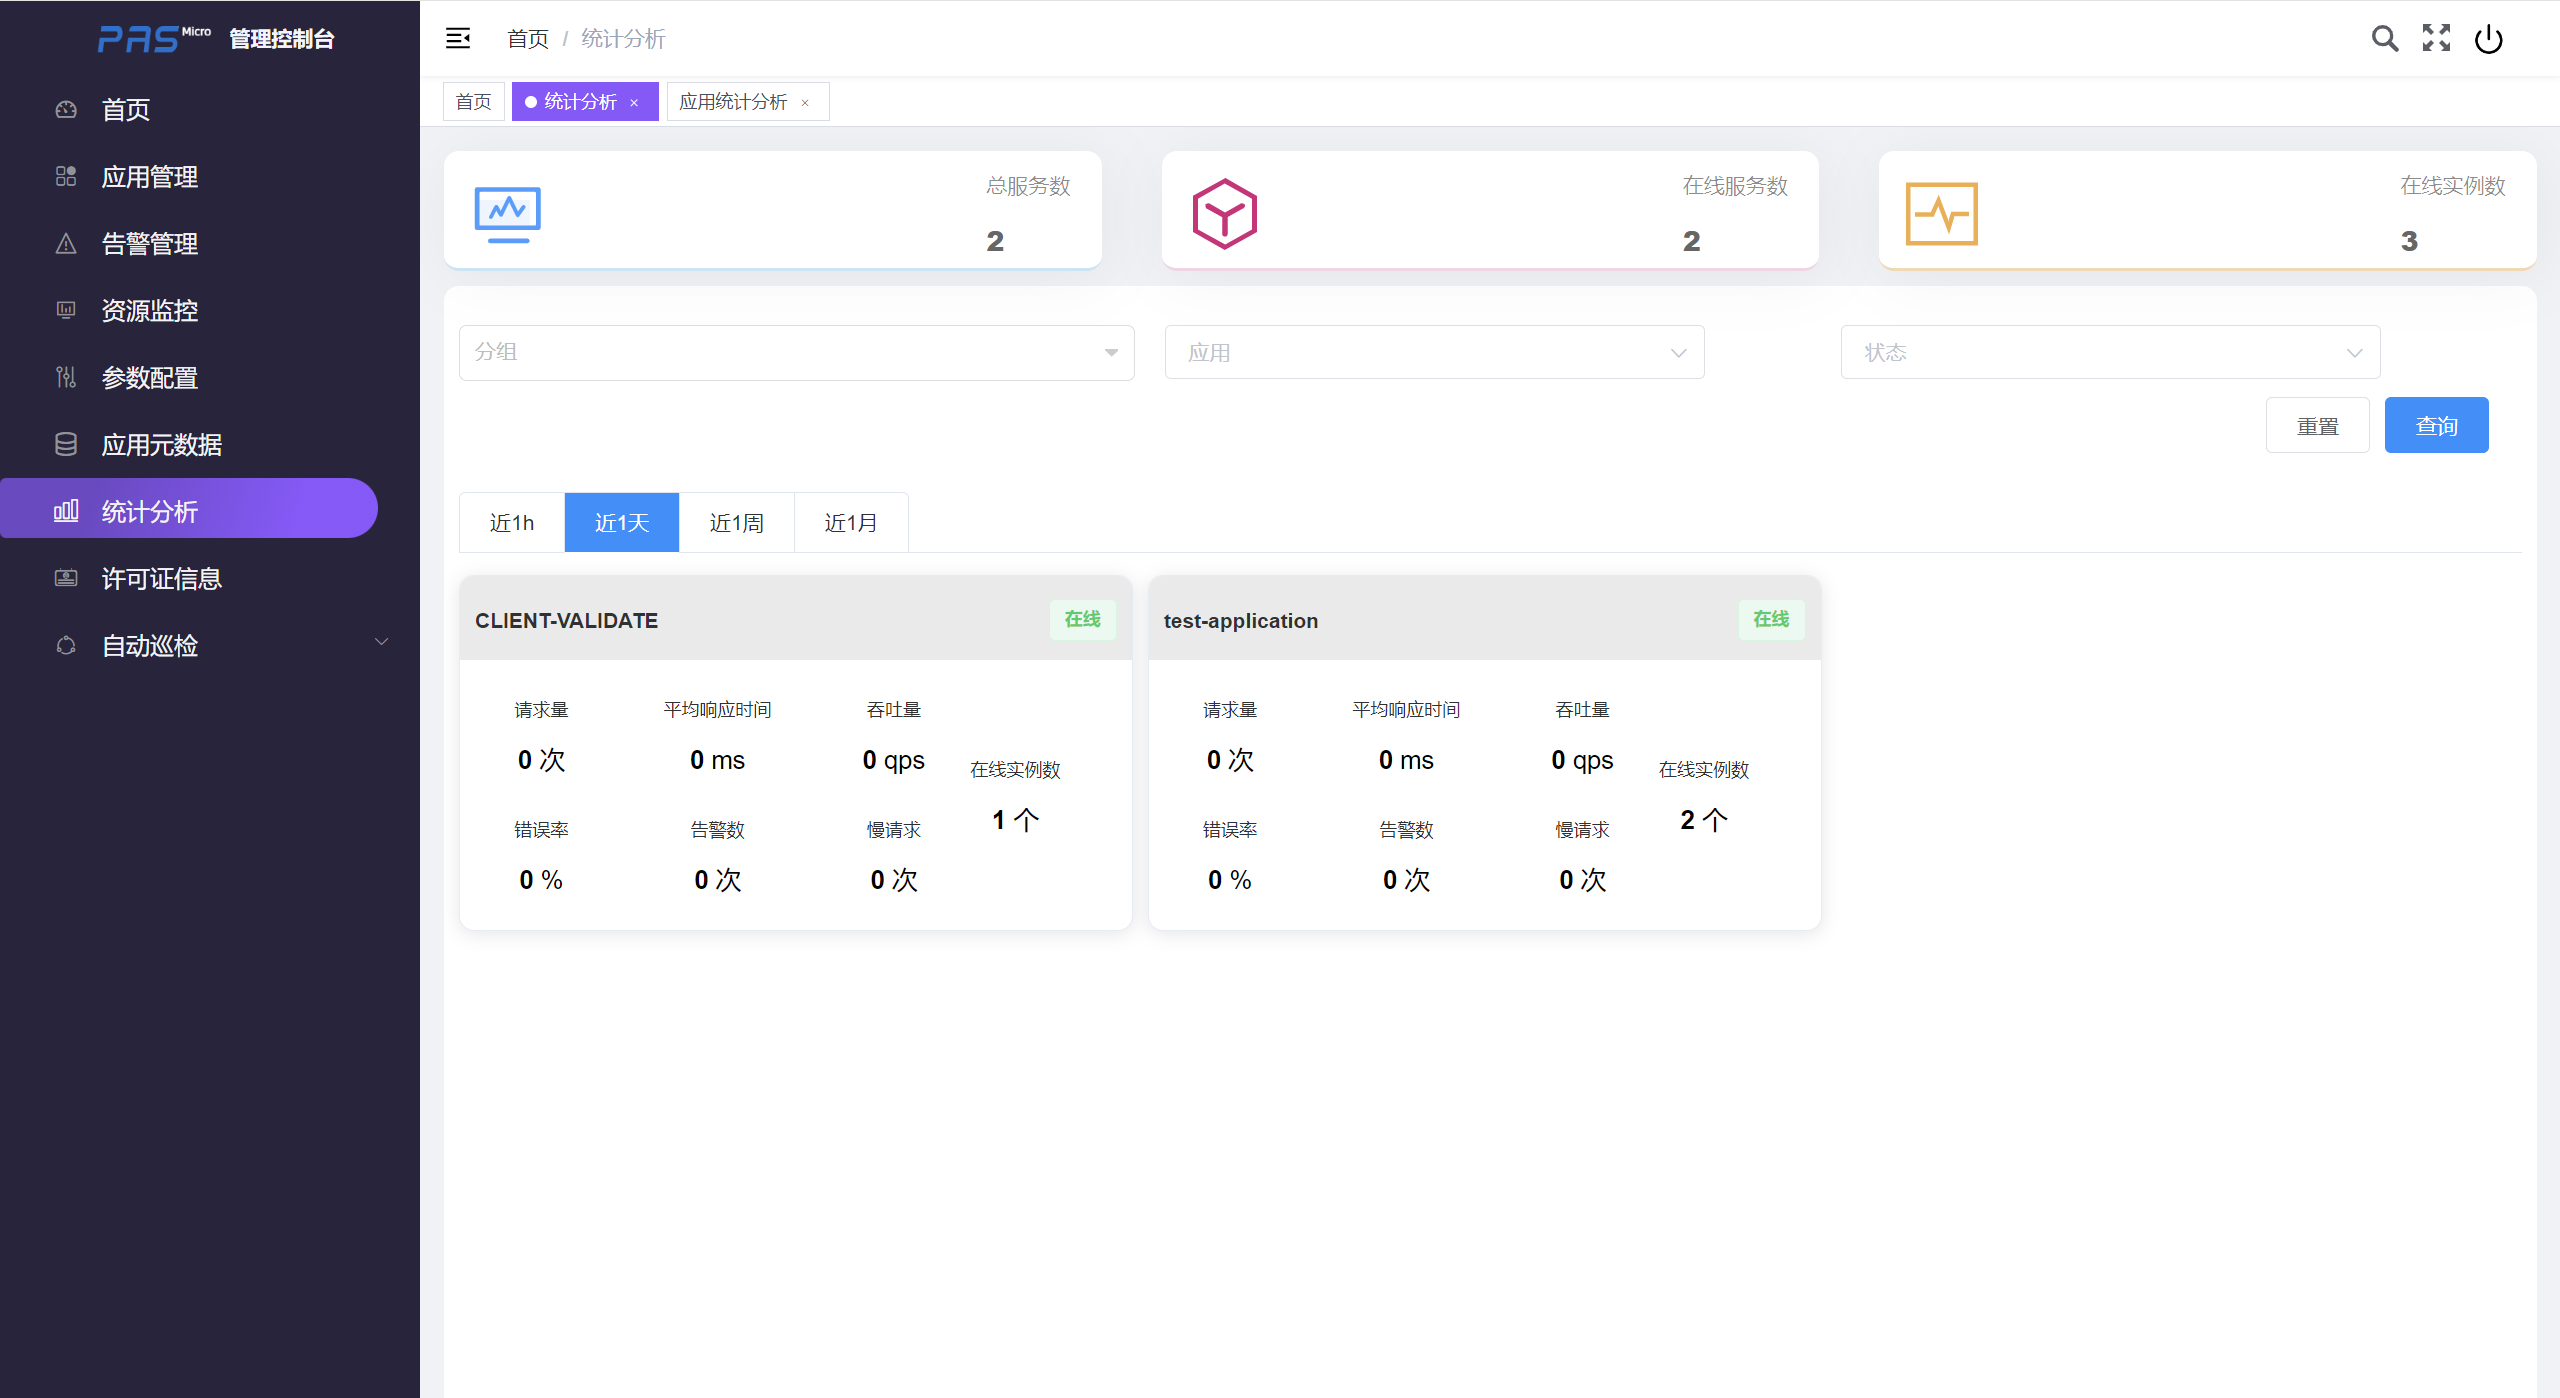Select the 近1h time range
This screenshot has height=1398, width=2560.
click(x=512, y=523)
